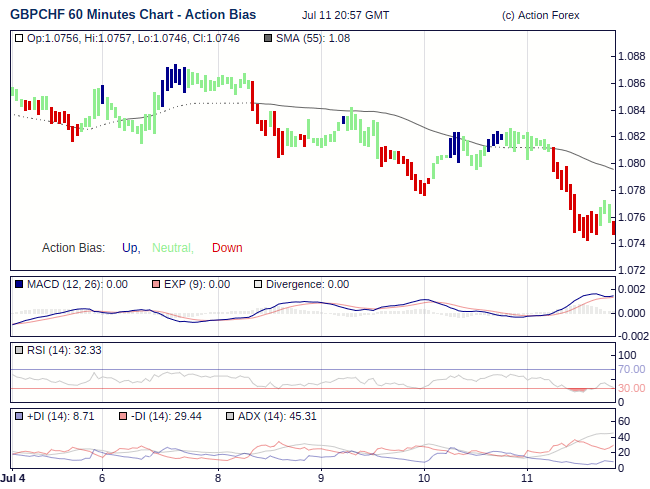Click the grey SMA (55) legend square
The image size is (650, 489).
[266, 38]
